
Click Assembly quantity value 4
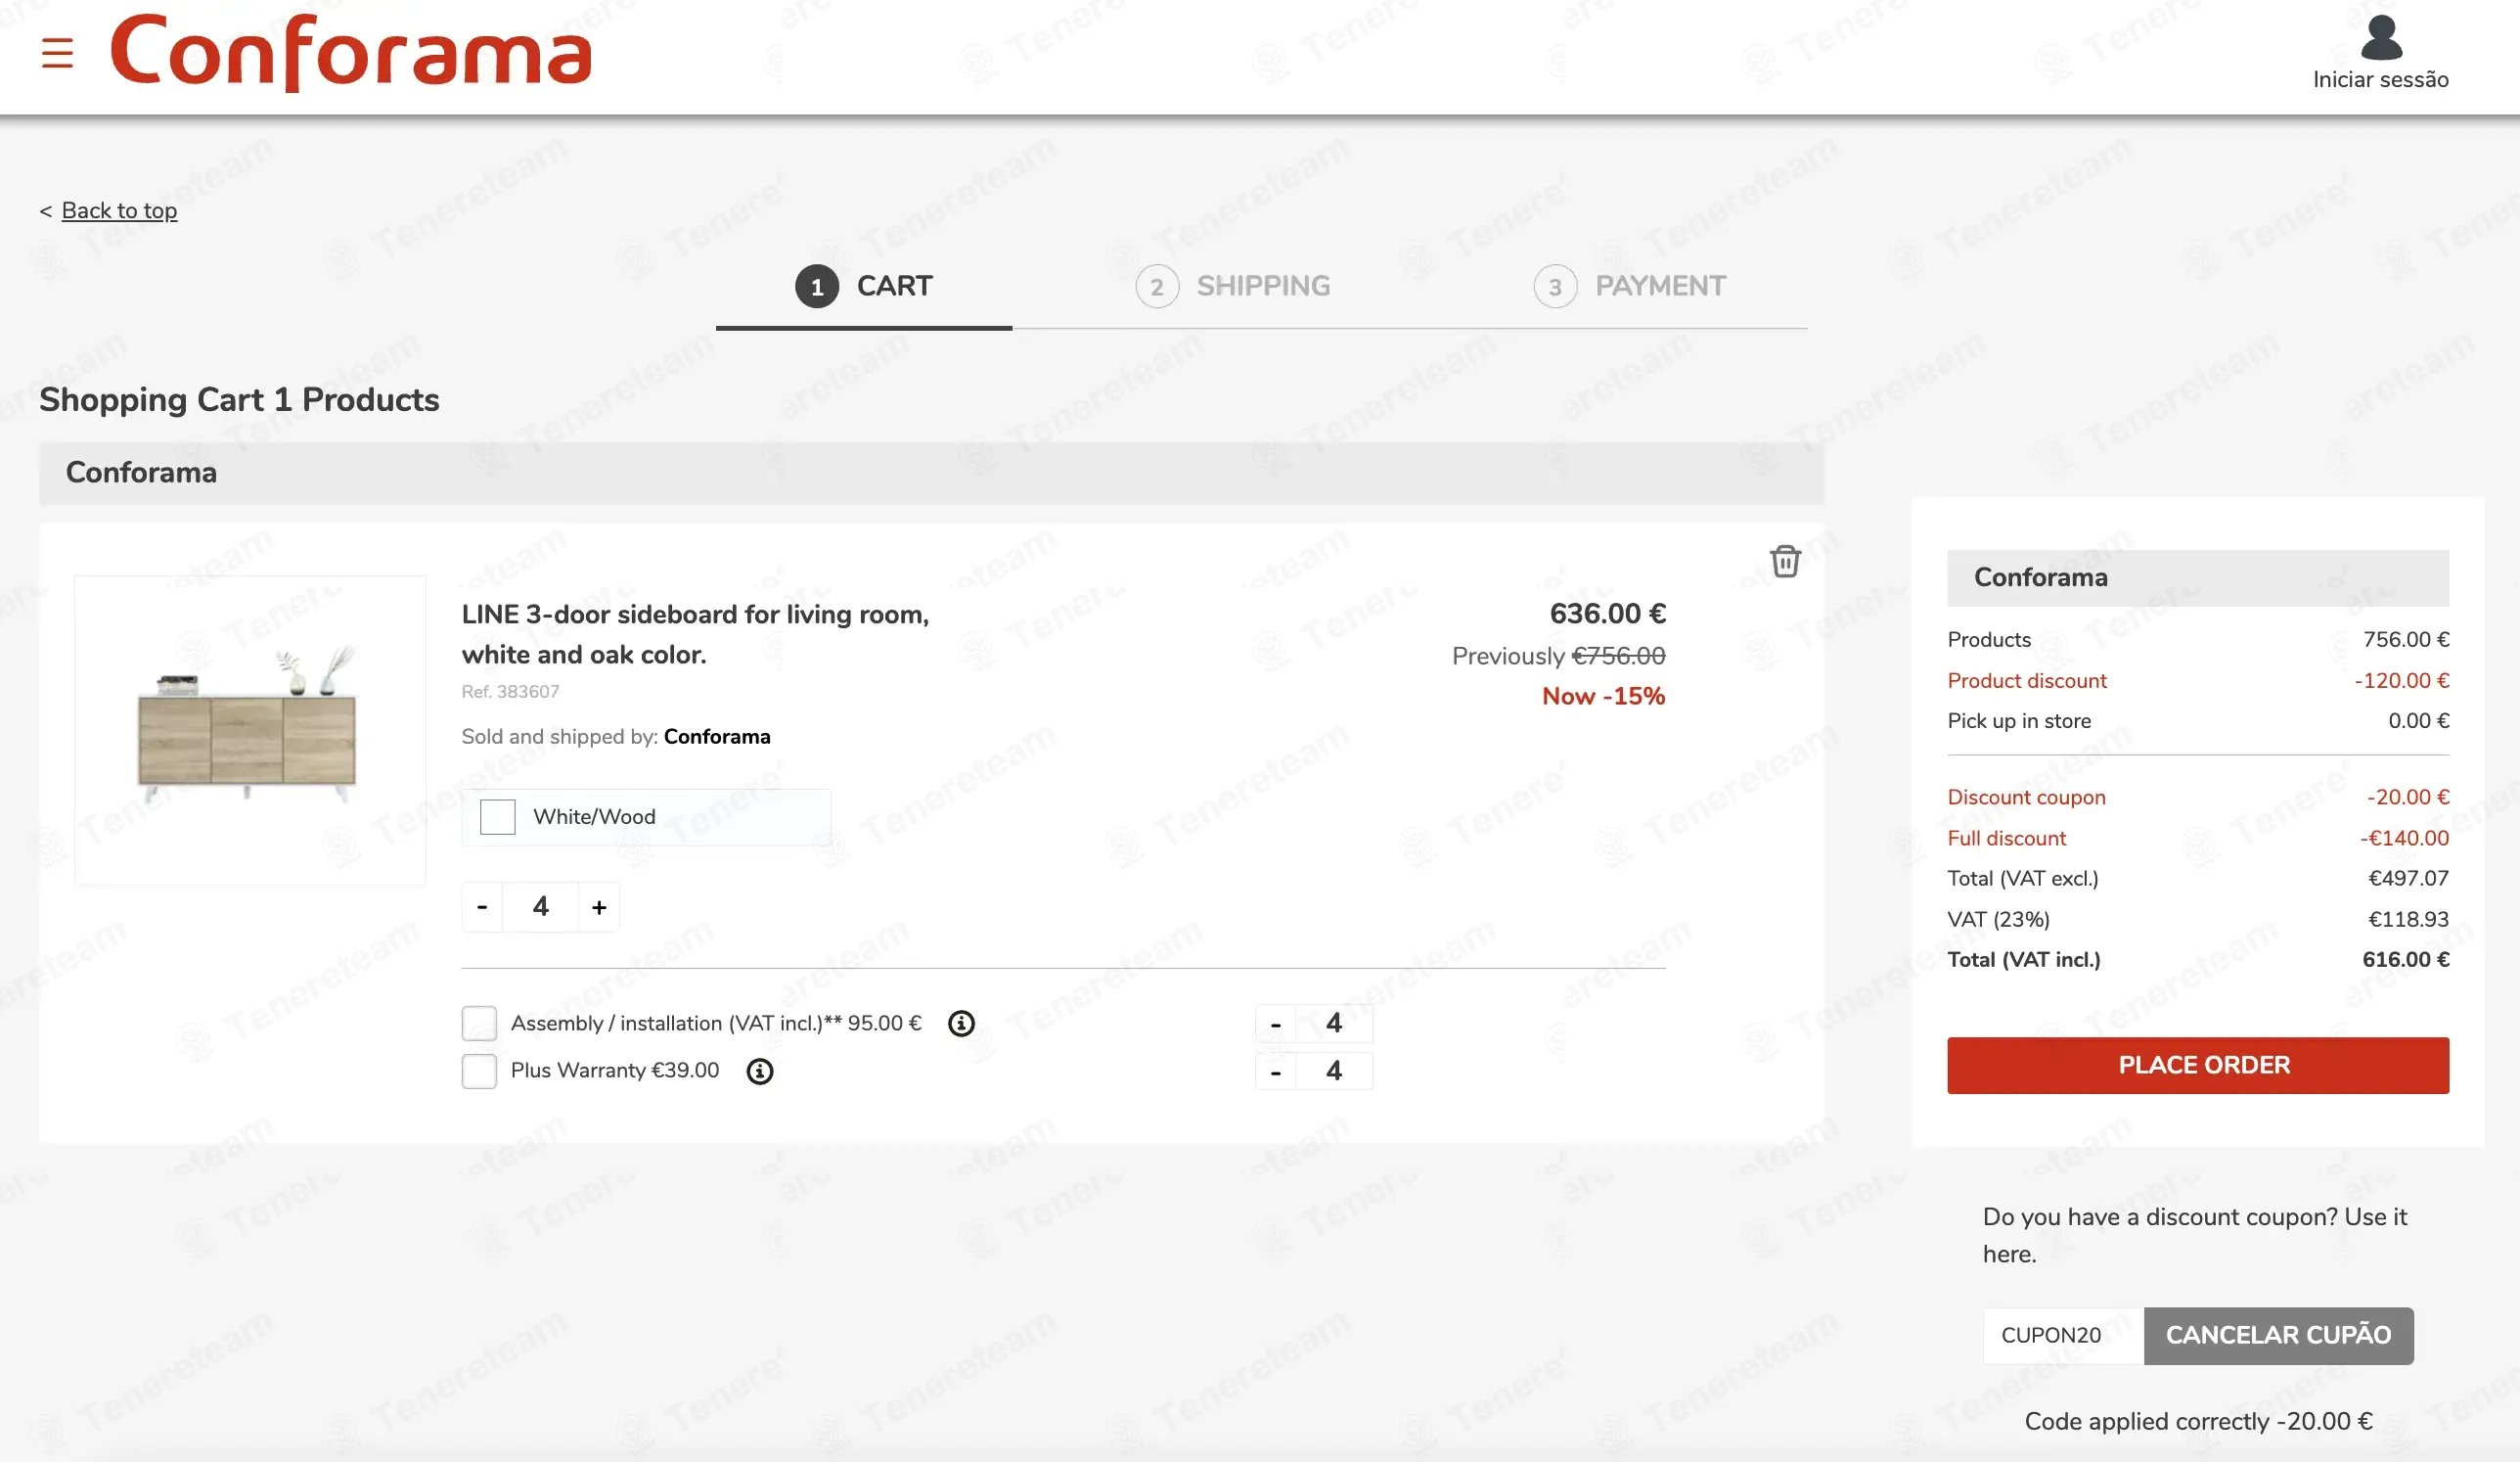(x=1334, y=1023)
